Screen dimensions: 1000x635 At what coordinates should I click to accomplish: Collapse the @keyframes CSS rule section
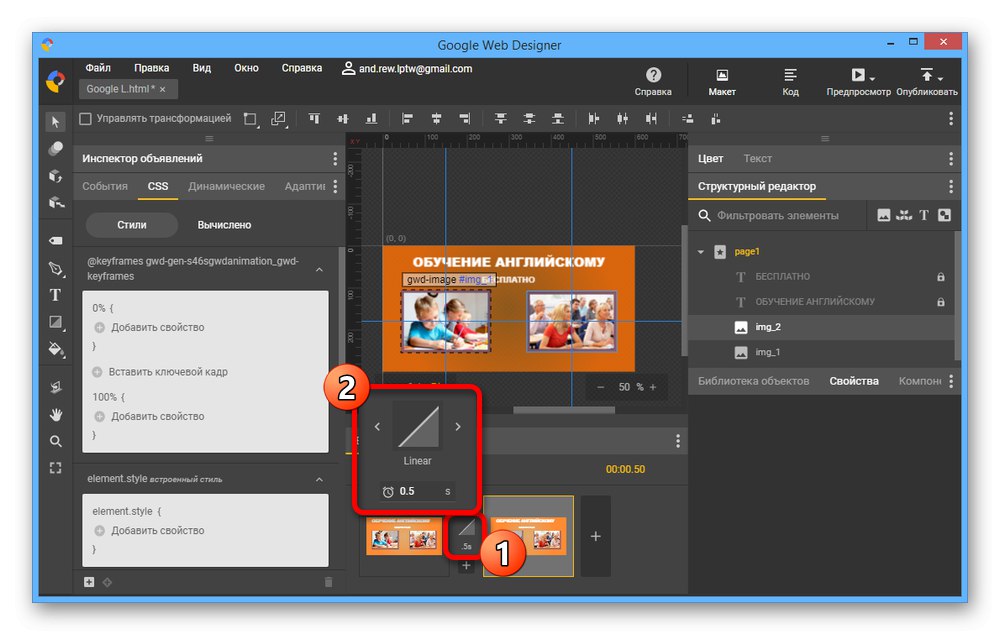coord(319,270)
